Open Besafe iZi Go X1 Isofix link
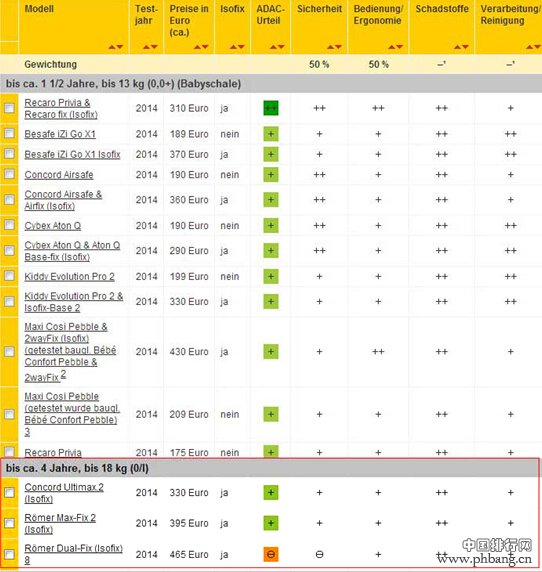Viewport: 542px width, 572px height. 72,154
